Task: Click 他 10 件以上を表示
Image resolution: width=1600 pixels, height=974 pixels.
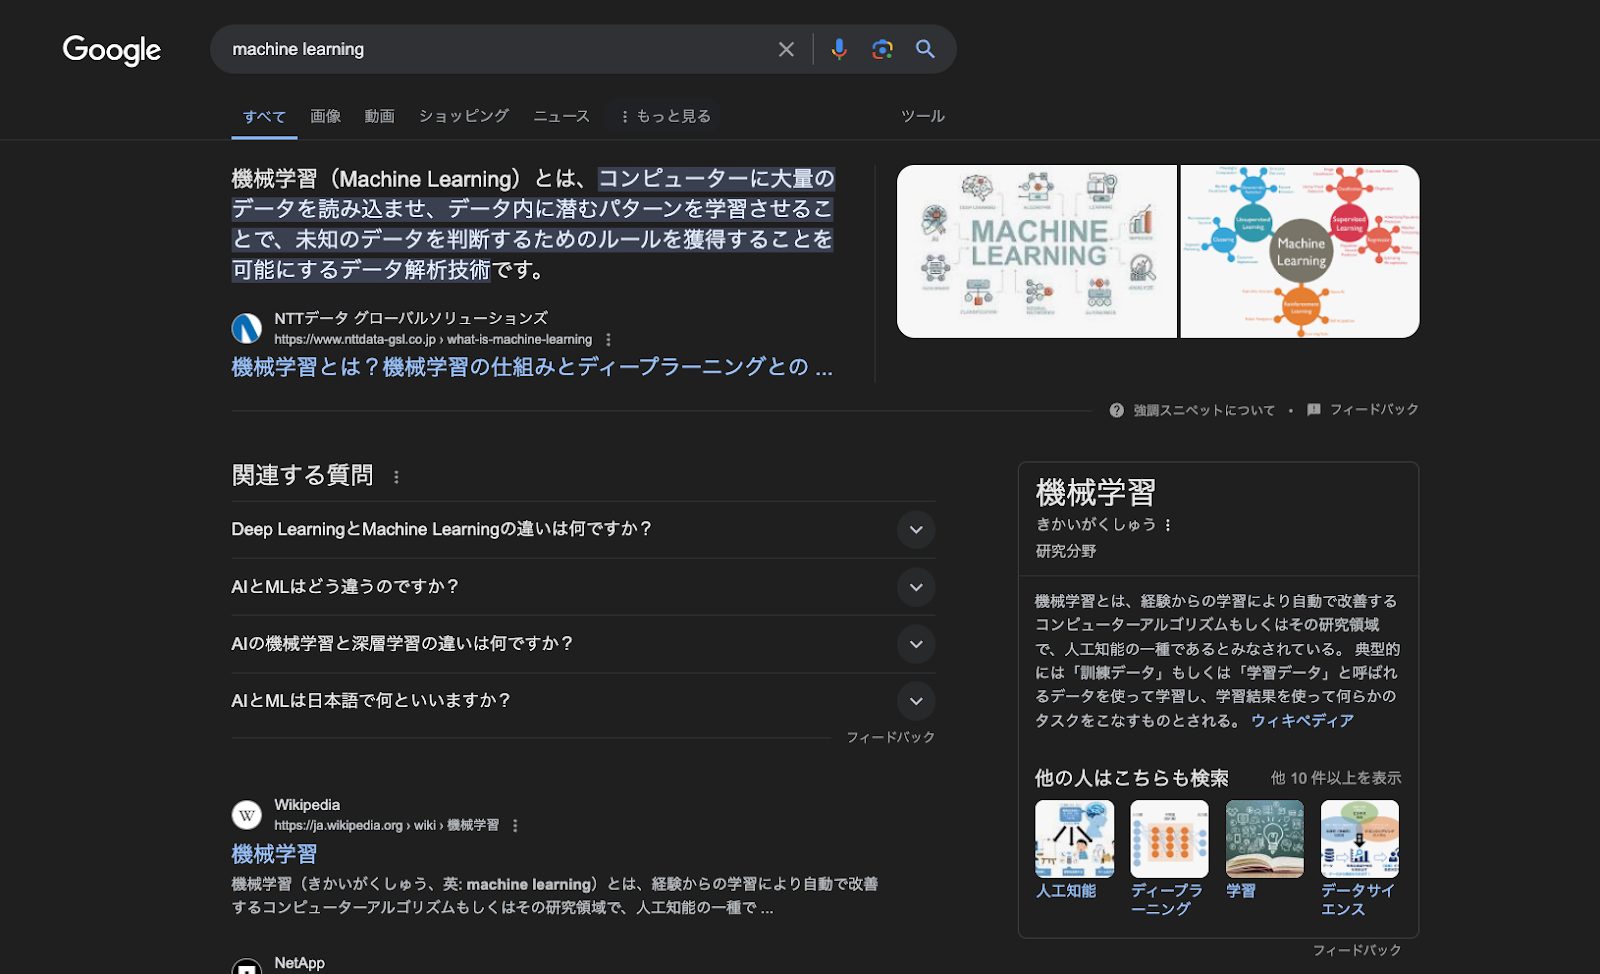Action: click(x=1336, y=778)
